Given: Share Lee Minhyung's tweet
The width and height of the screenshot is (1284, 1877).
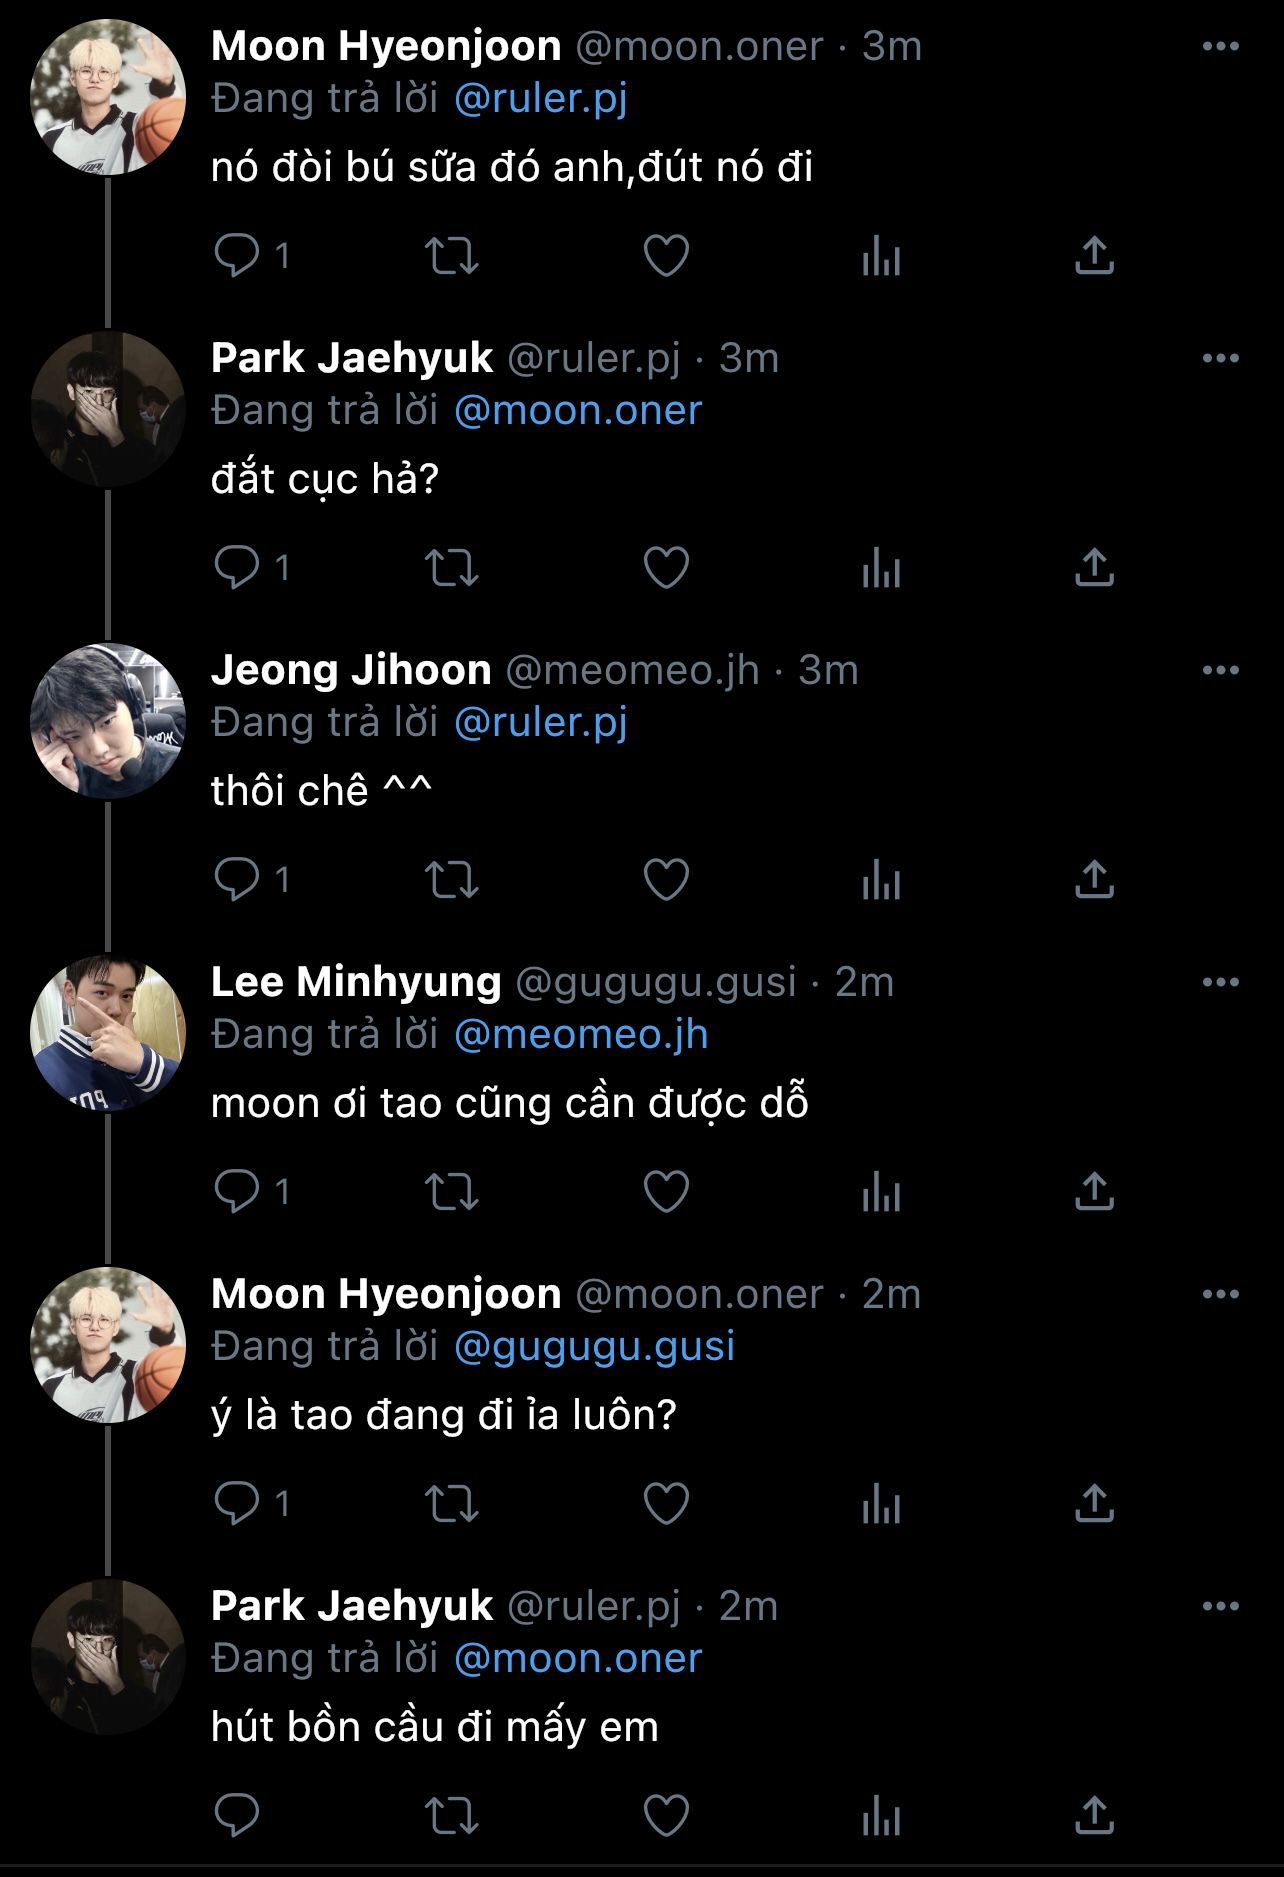Looking at the screenshot, I should click(x=1094, y=1192).
